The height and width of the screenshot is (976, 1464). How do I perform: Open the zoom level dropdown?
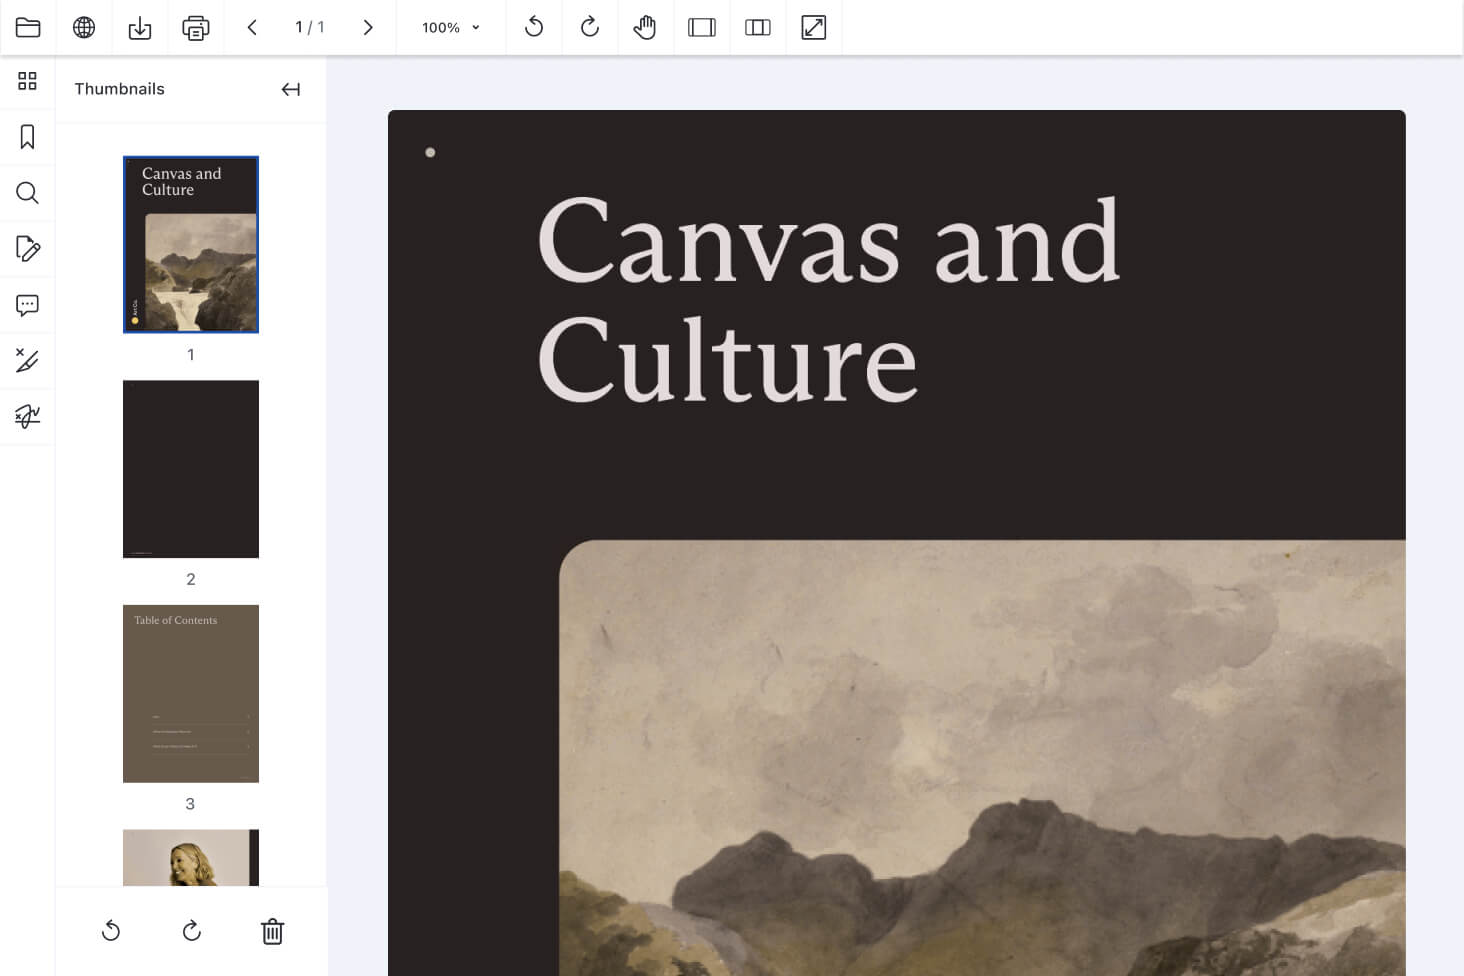click(x=450, y=27)
